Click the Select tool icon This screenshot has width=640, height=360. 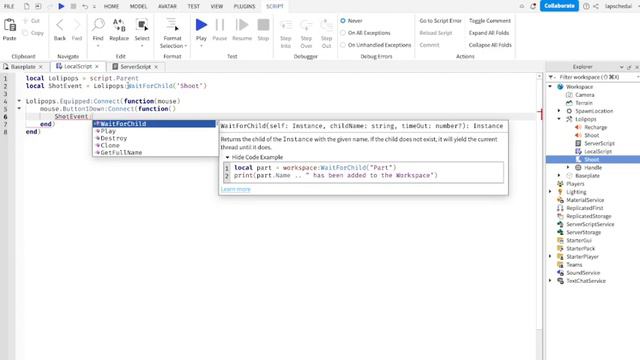pyautogui.click(x=142, y=25)
